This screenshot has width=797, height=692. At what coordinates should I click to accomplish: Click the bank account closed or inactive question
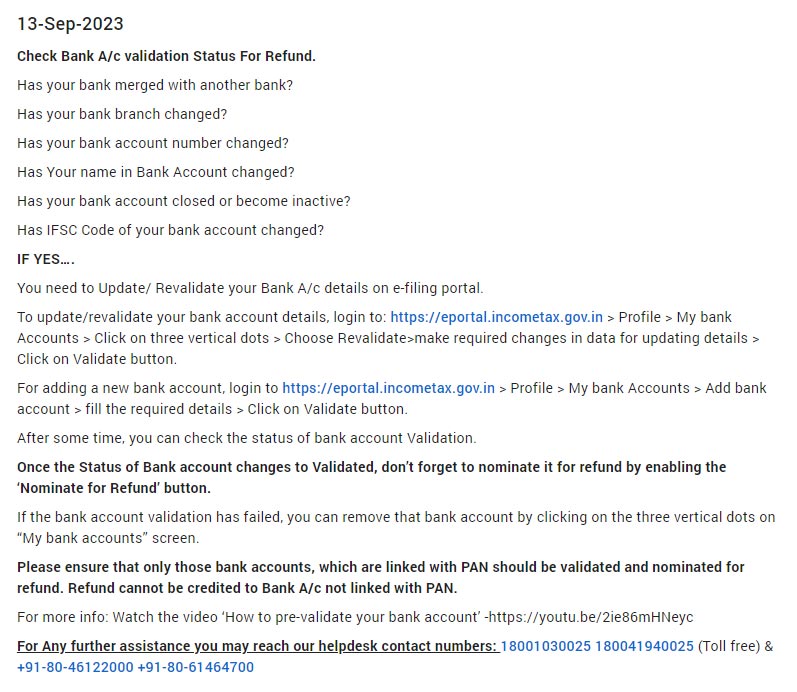click(x=184, y=201)
